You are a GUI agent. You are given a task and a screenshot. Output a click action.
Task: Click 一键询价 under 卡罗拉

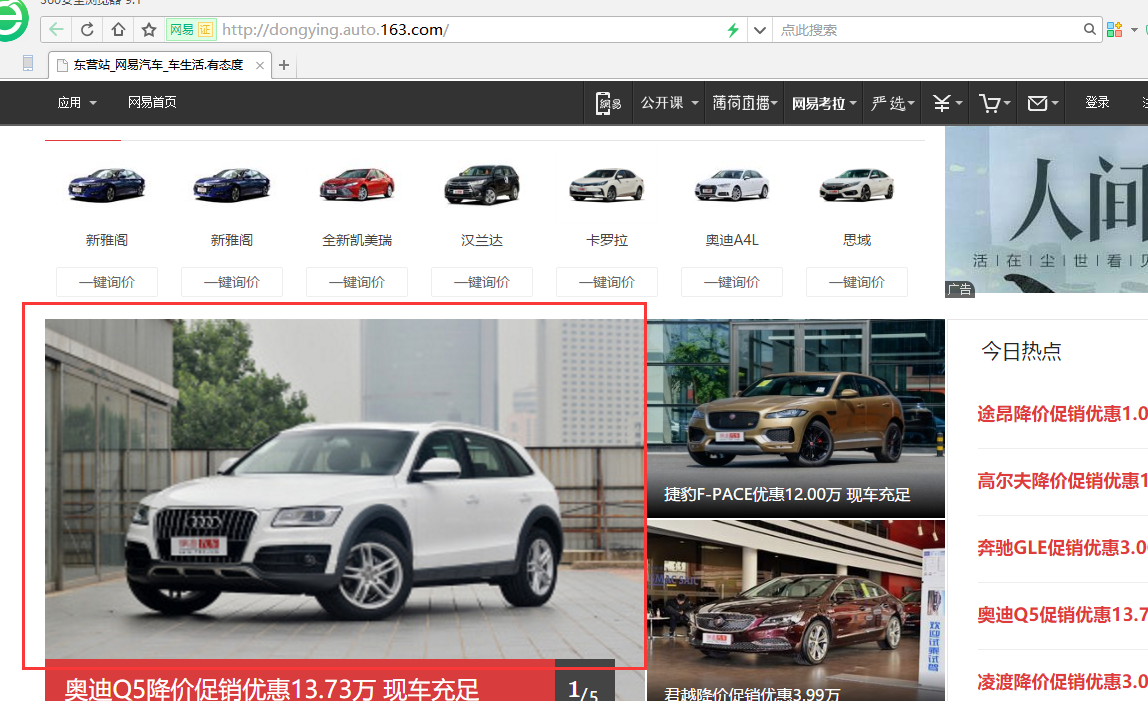coord(607,282)
